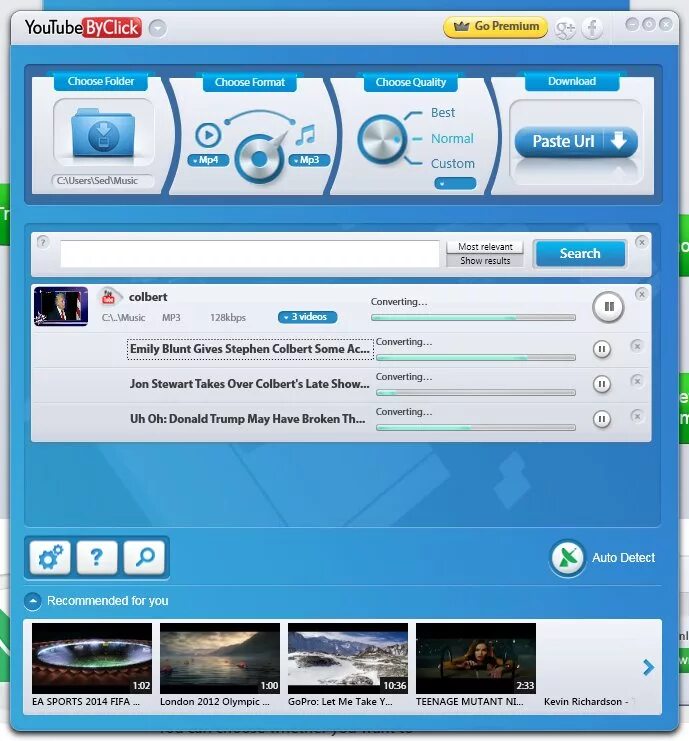This screenshot has height=741, width=689.
Task: Select the Show results option
Action: 485,261
